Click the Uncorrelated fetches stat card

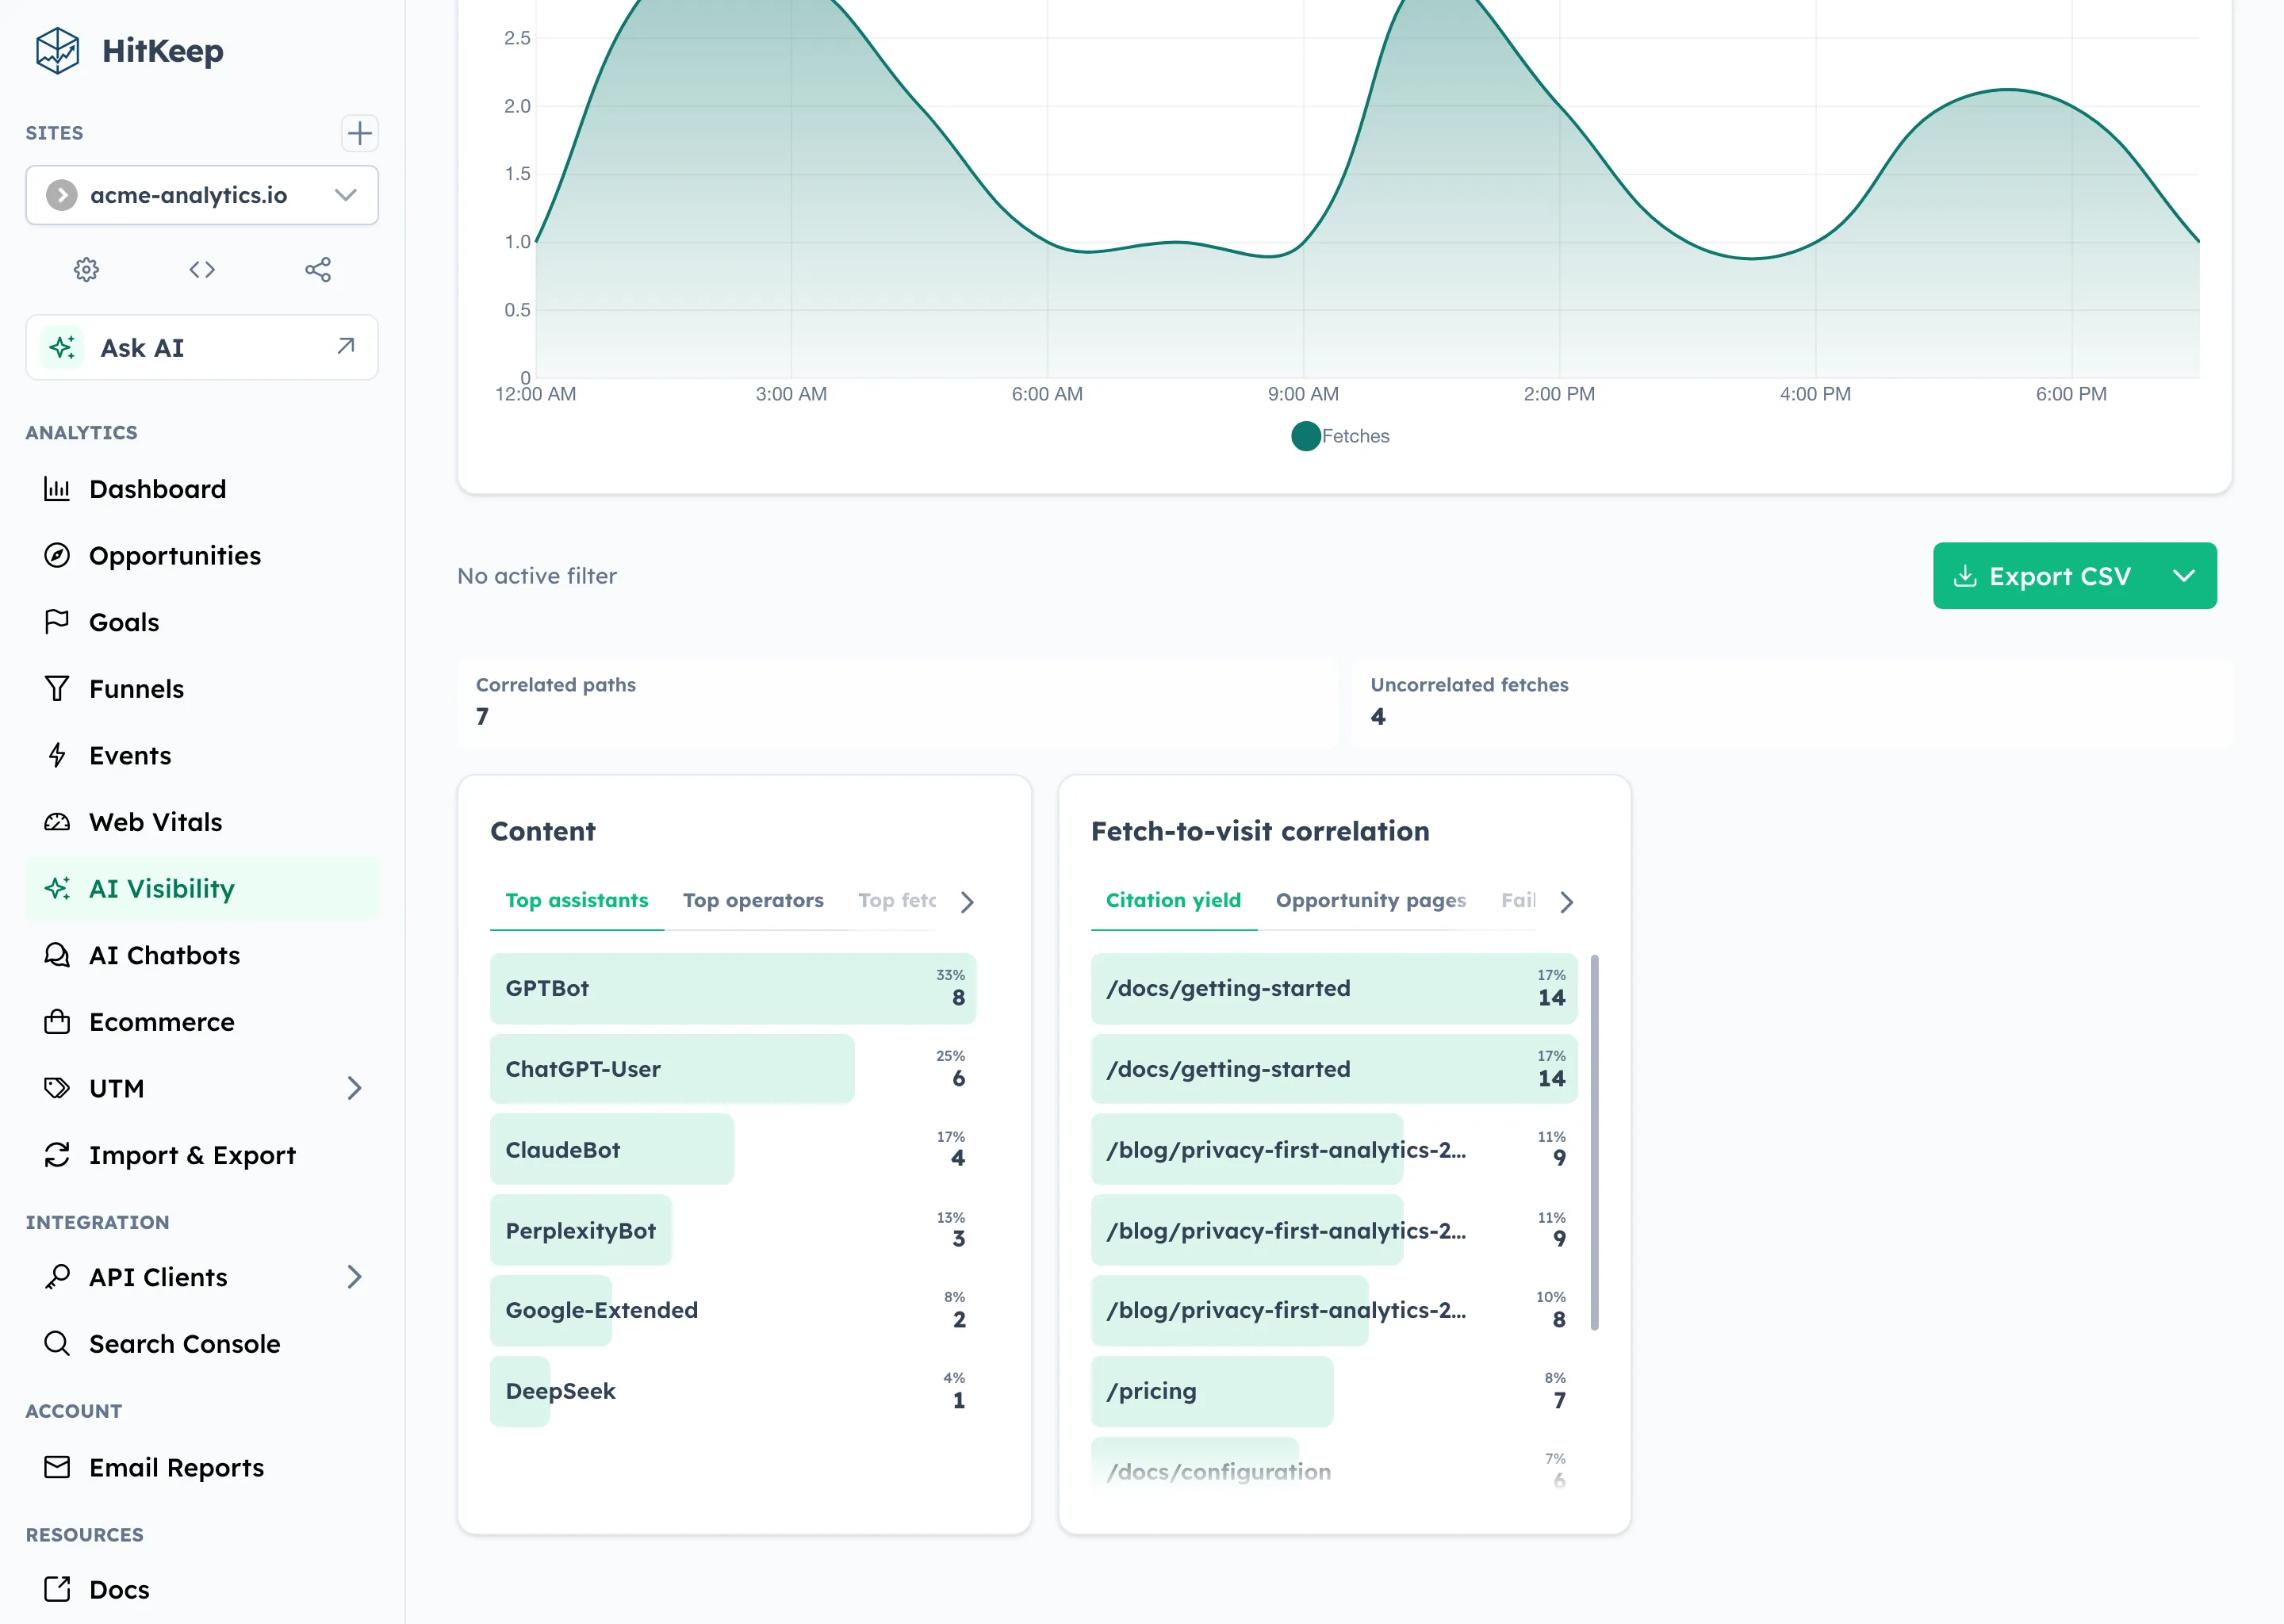1792,702
